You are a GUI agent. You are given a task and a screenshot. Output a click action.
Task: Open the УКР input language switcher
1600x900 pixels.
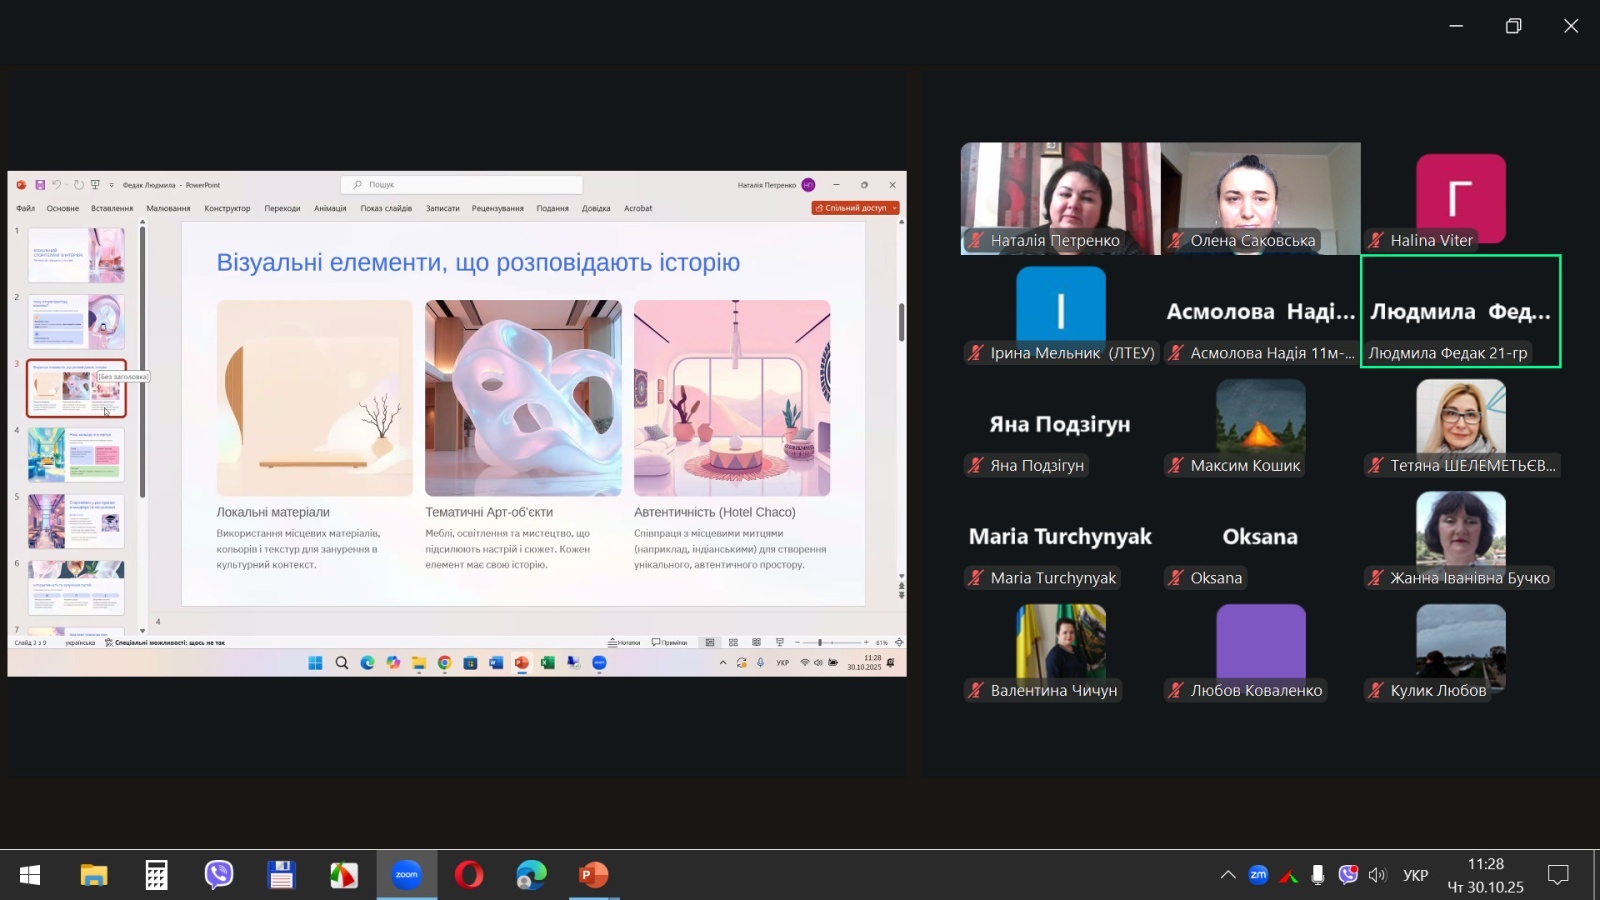point(1415,875)
